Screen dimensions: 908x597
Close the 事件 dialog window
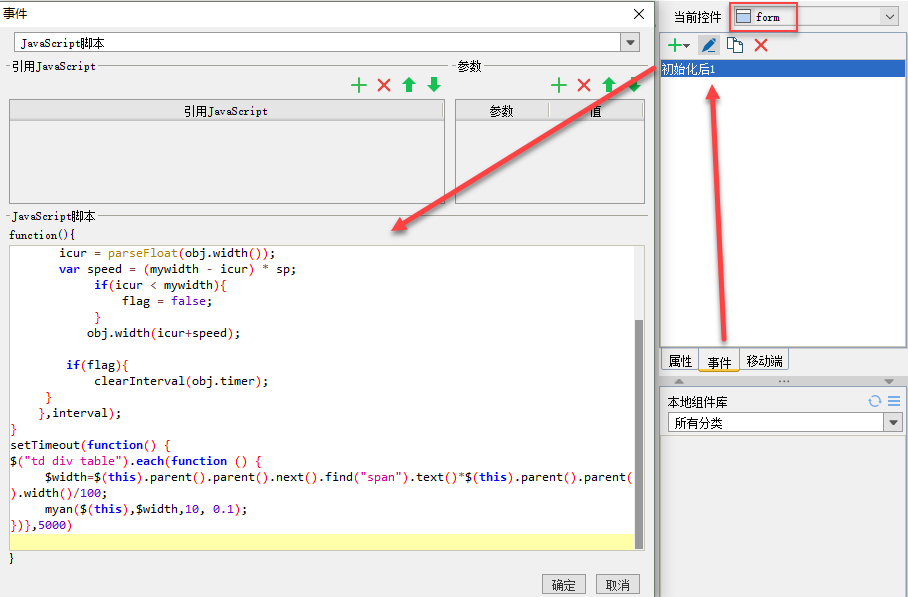[x=639, y=14]
